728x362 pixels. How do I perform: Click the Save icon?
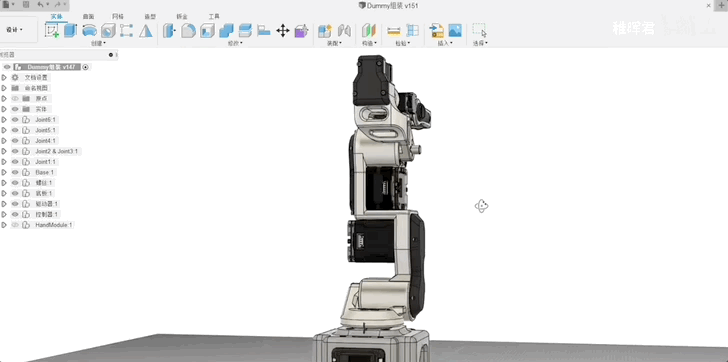pos(26,5)
